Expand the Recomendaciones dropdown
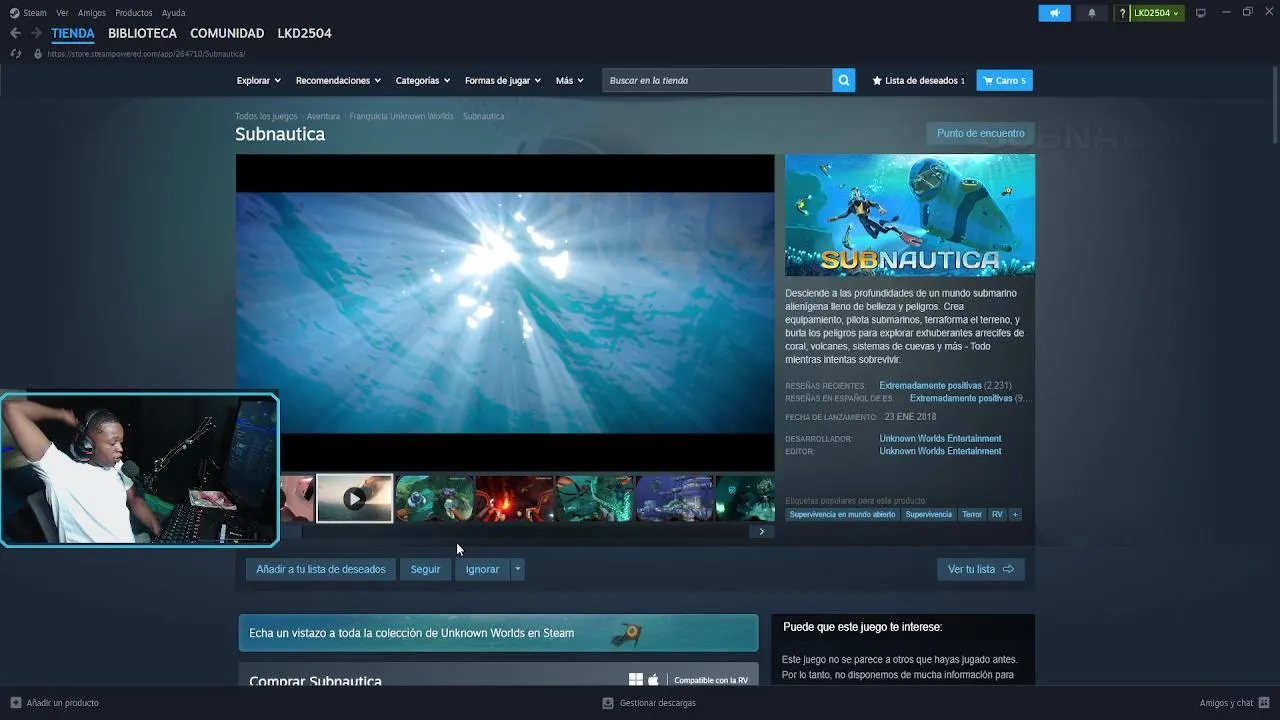The image size is (1280, 720). [338, 80]
